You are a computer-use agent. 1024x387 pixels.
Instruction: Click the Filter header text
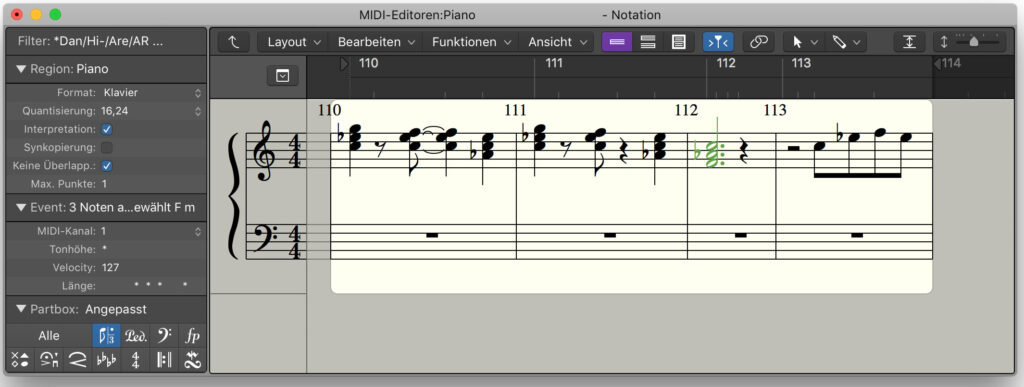pos(90,41)
